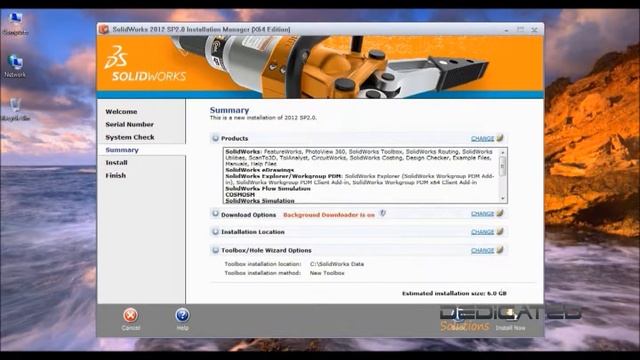Viewport: 640px width, 360px height.
Task: Expand the Installation Location section
Action: [x=215, y=231]
